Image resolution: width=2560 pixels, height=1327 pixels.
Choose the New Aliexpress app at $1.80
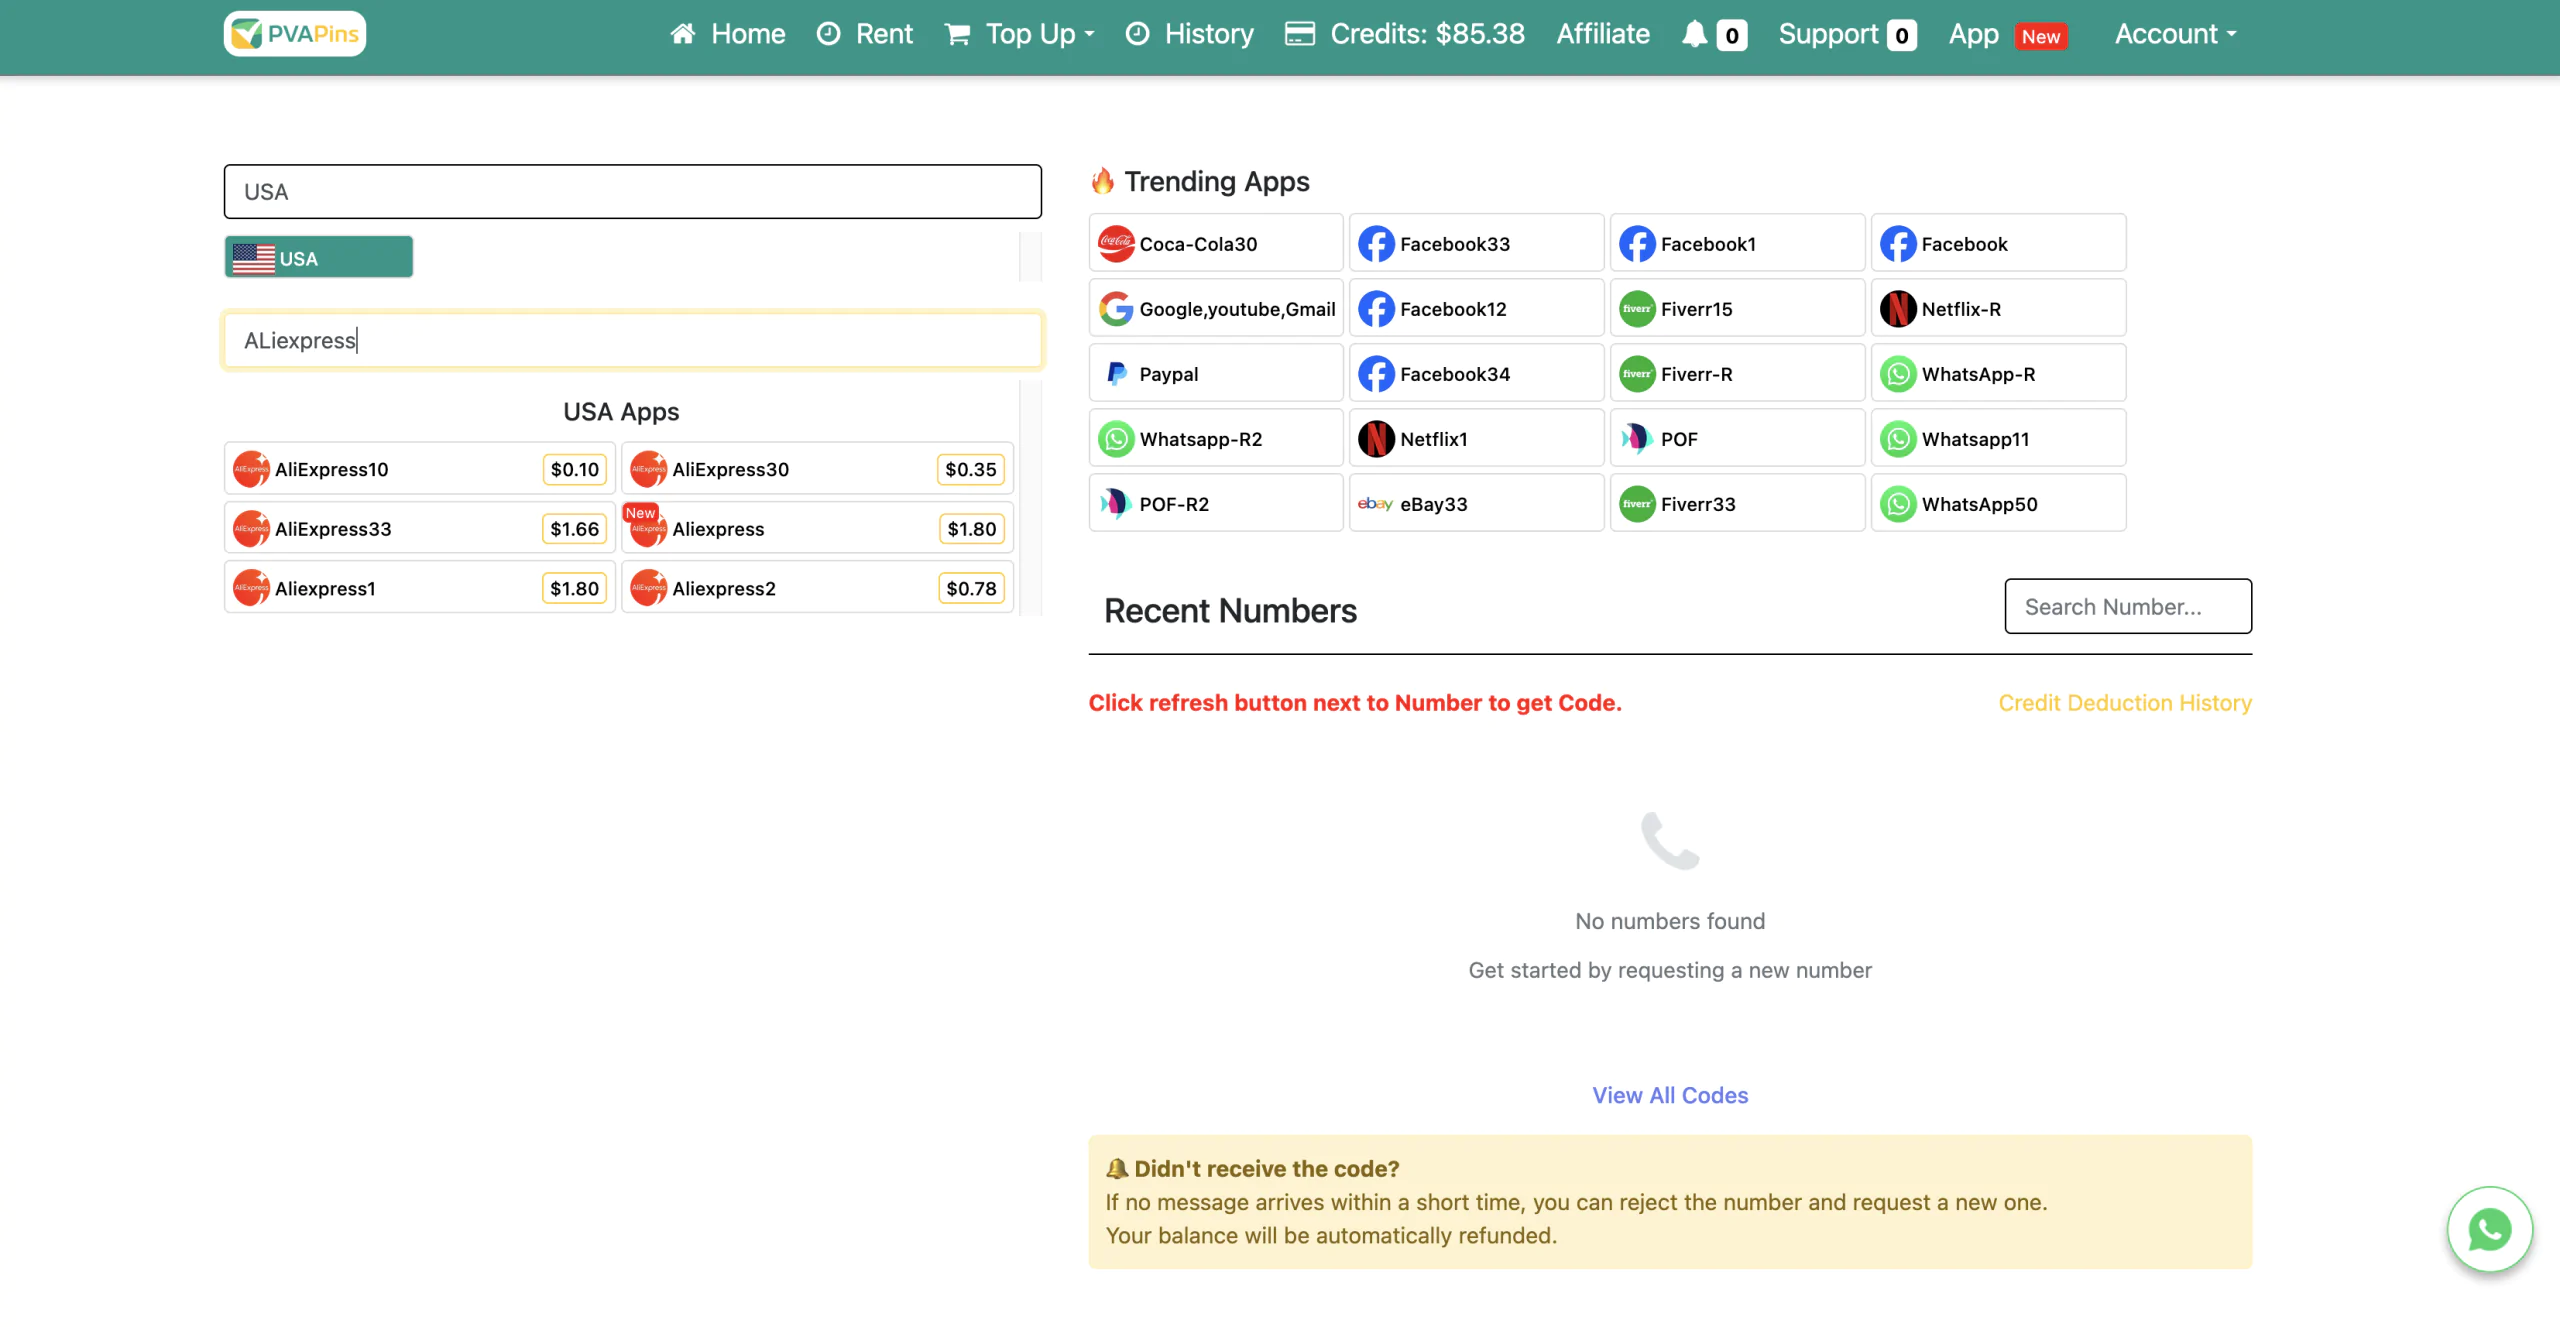coord(817,528)
